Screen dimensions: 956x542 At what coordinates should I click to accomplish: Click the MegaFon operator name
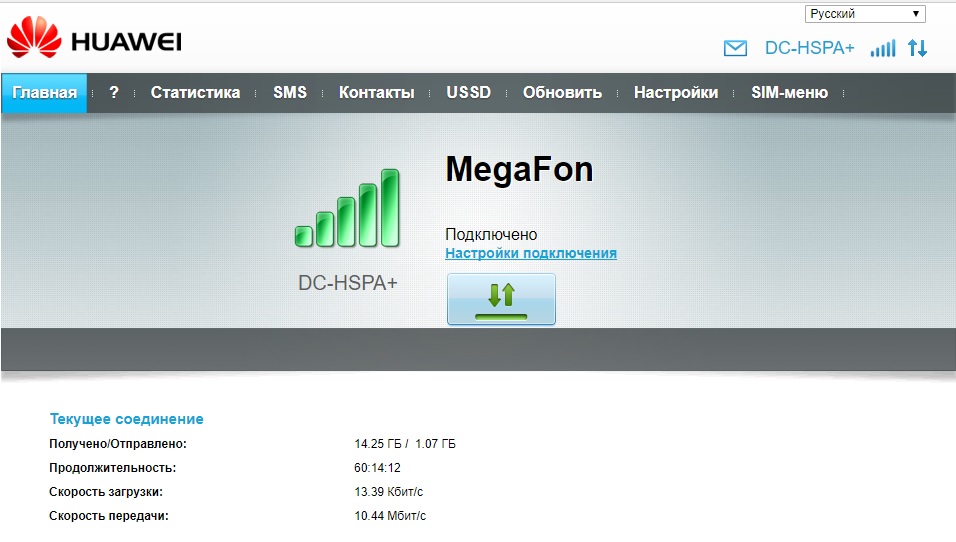pyautogui.click(x=519, y=169)
